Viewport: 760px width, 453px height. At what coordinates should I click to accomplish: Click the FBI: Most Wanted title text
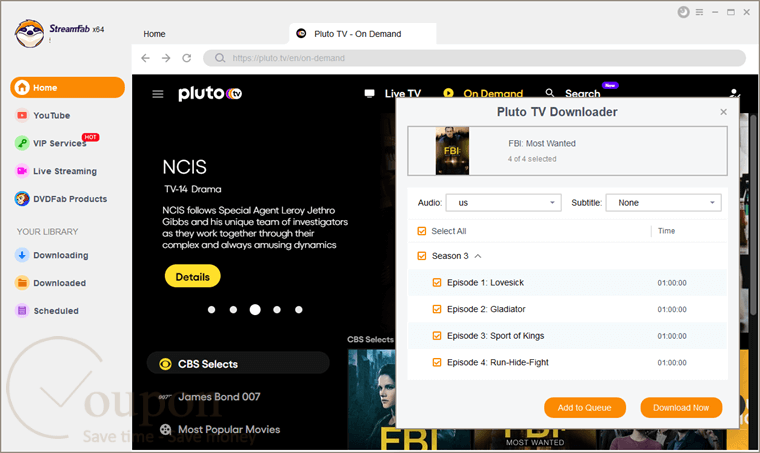[541, 143]
